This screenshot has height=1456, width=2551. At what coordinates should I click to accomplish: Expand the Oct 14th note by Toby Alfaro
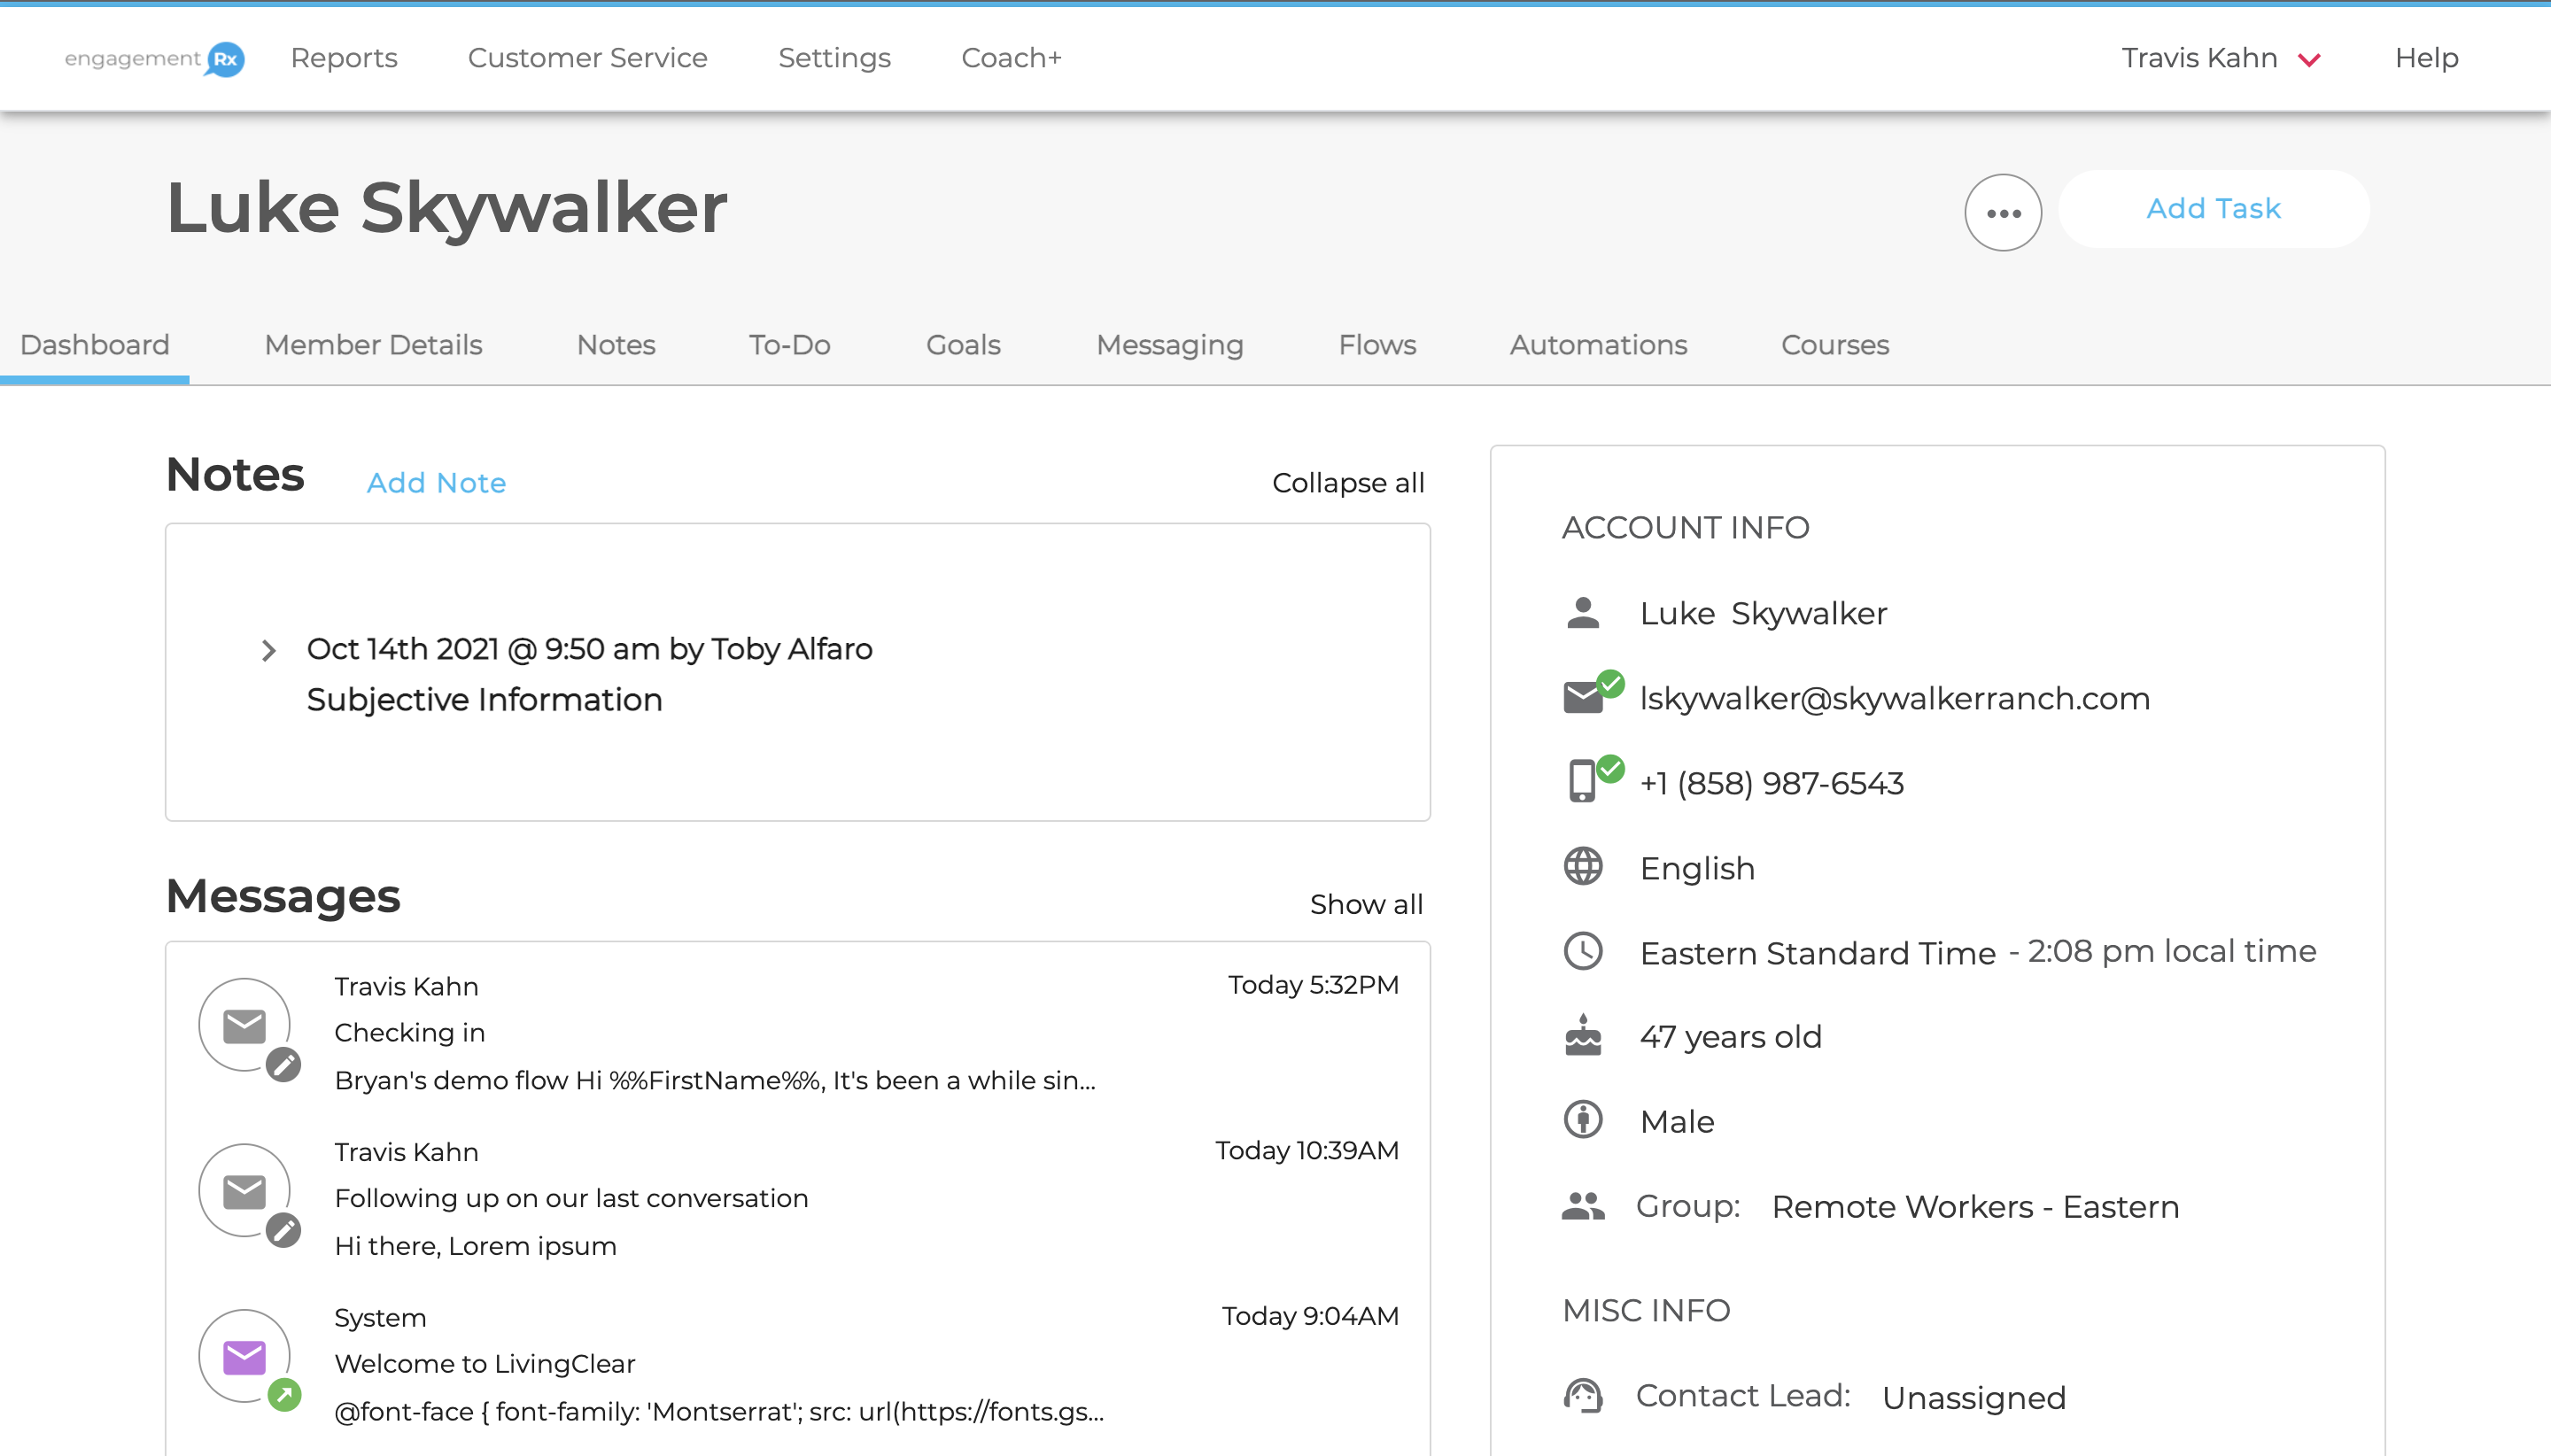pos(268,650)
